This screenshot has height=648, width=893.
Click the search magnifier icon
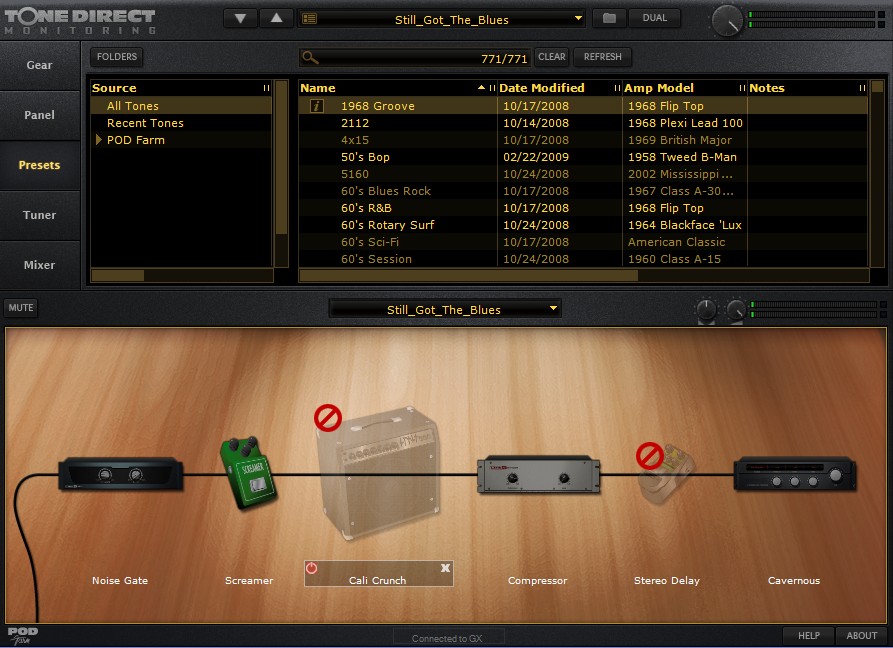(x=309, y=57)
